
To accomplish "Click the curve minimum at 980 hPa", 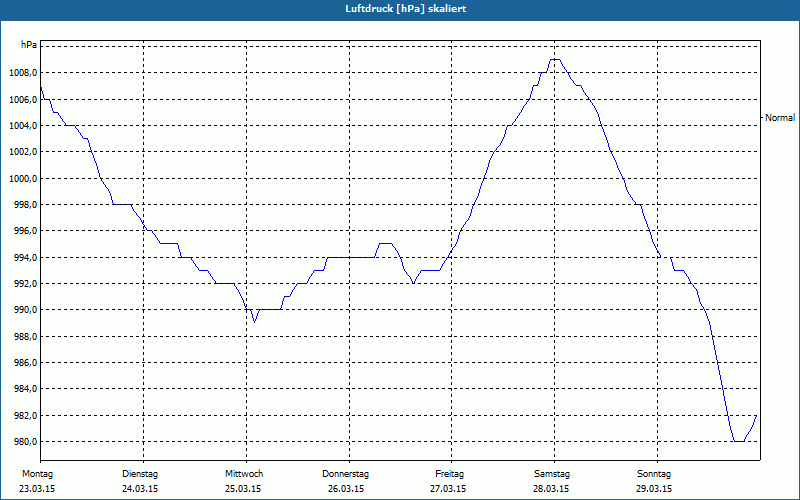I will click(739, 441).
